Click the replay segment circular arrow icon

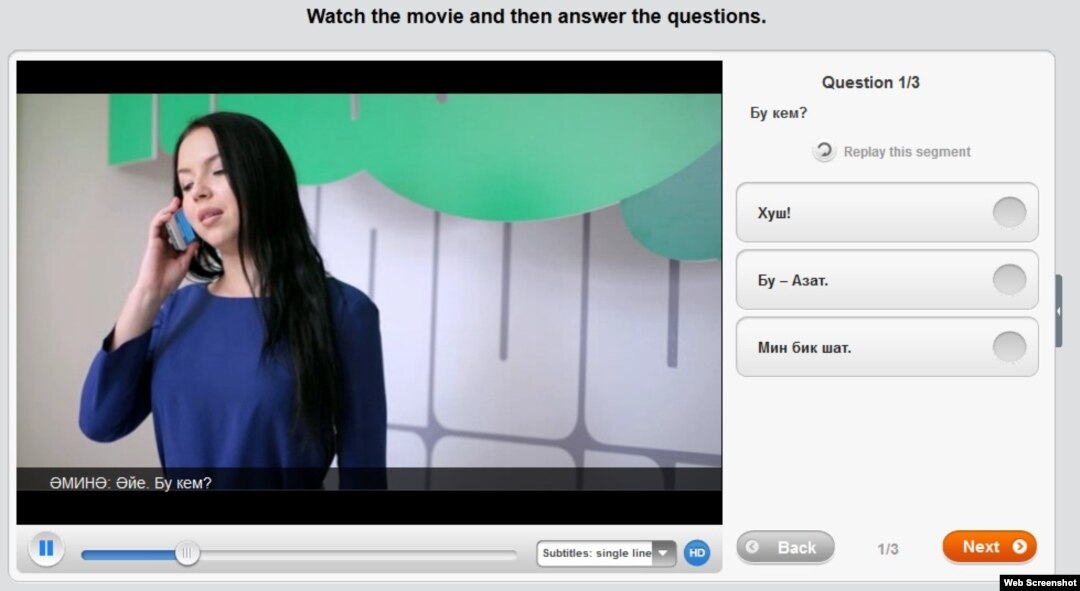823,152
